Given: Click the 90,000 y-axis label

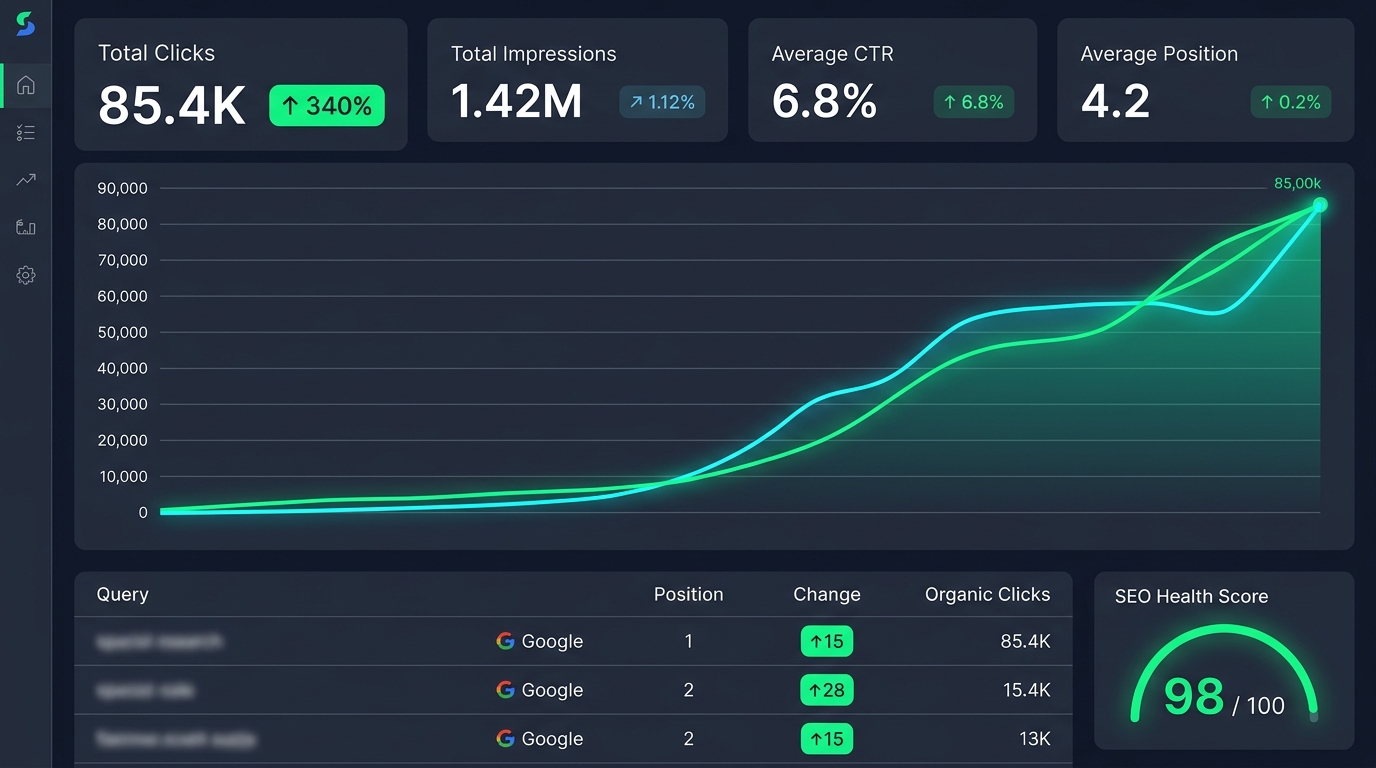Looking at the screenshot, I should tap(123, 188).
